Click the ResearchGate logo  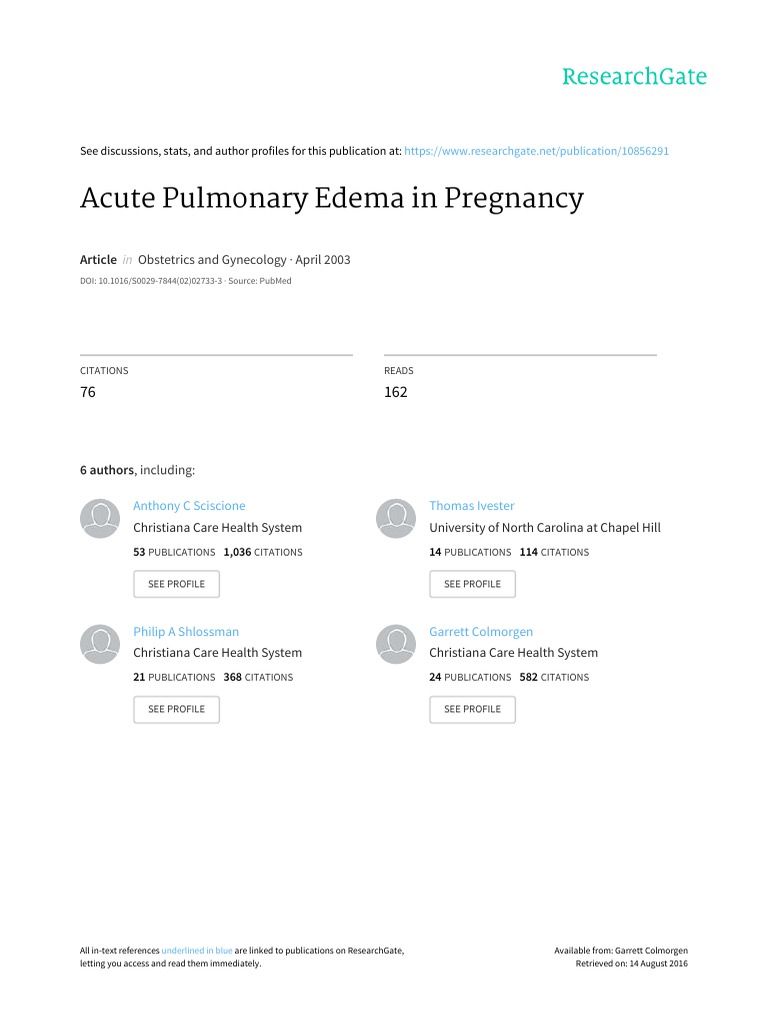(634, 77)
